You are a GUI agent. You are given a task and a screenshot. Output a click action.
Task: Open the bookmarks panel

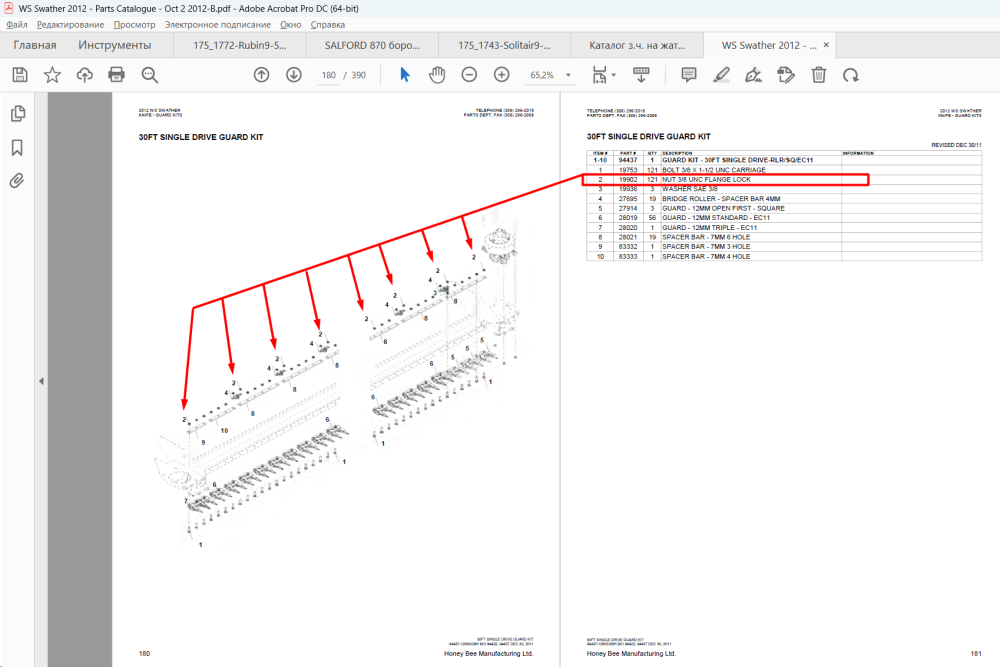tap(17, 148)
